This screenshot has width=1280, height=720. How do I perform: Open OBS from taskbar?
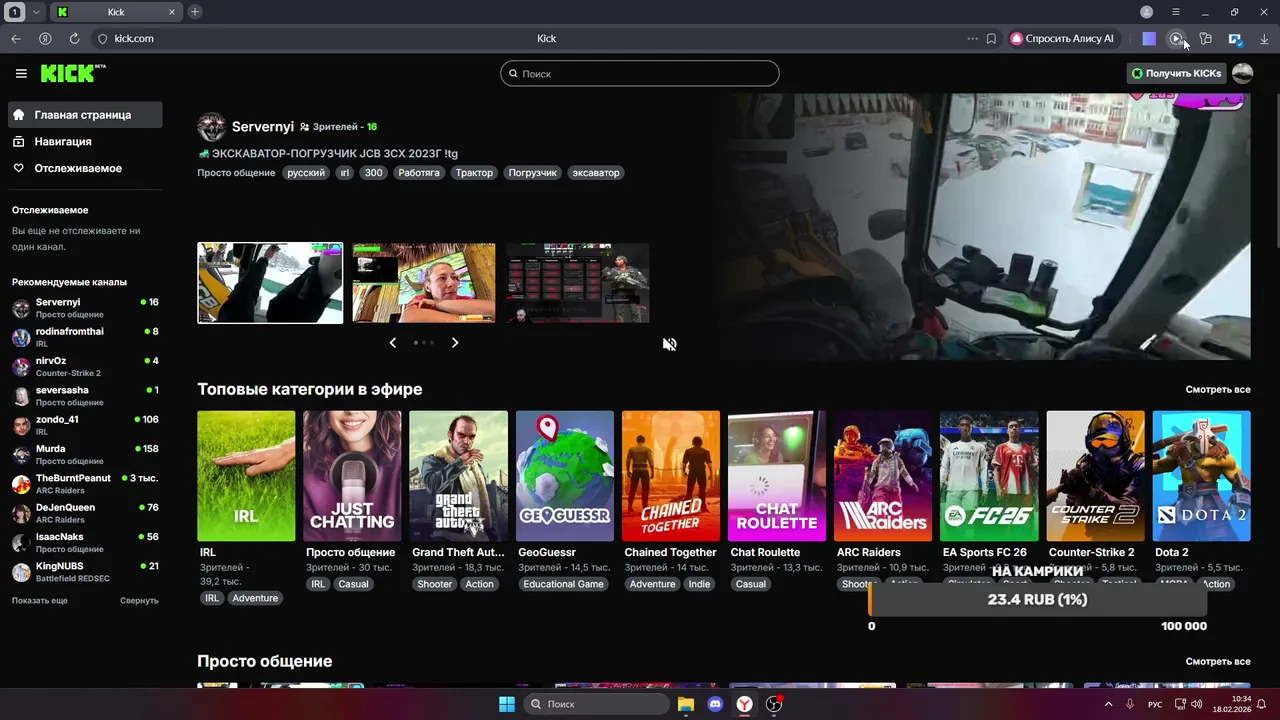click(774, 704)
